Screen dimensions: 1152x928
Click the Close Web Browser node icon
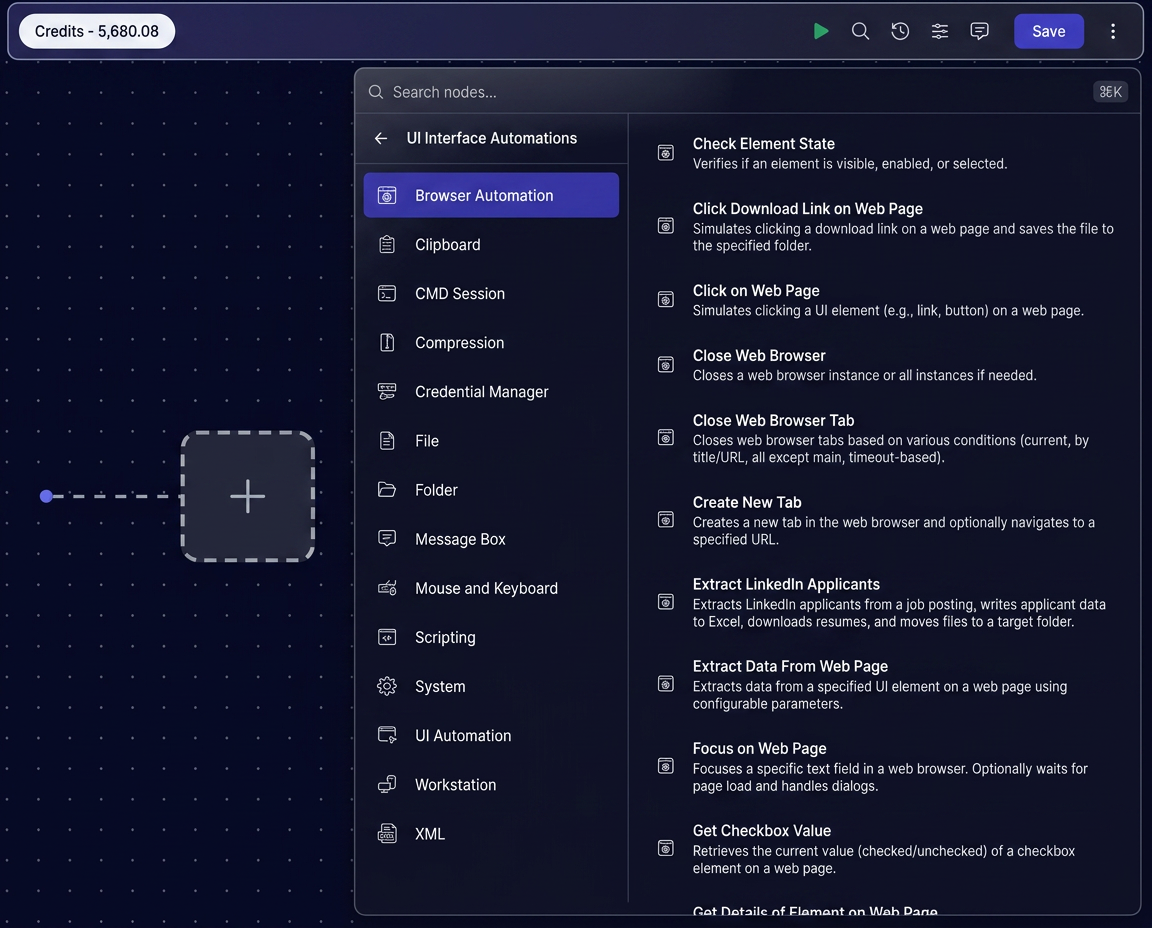666,364
